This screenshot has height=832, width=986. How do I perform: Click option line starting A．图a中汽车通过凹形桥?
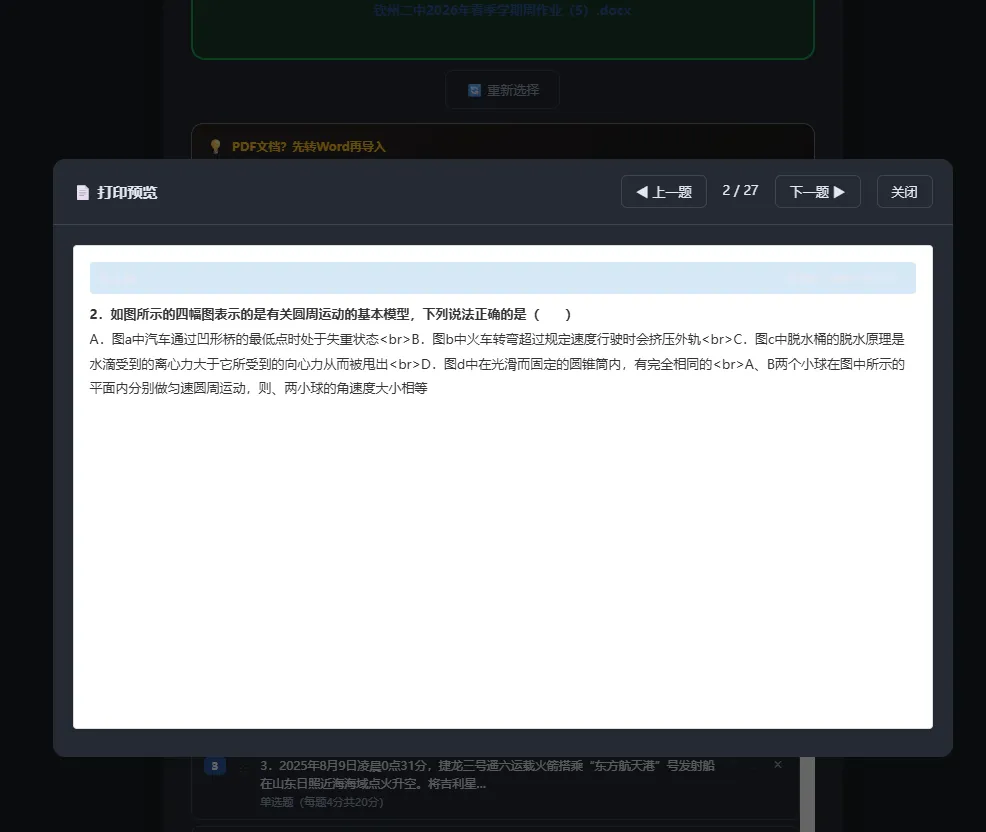coord(497,340)
